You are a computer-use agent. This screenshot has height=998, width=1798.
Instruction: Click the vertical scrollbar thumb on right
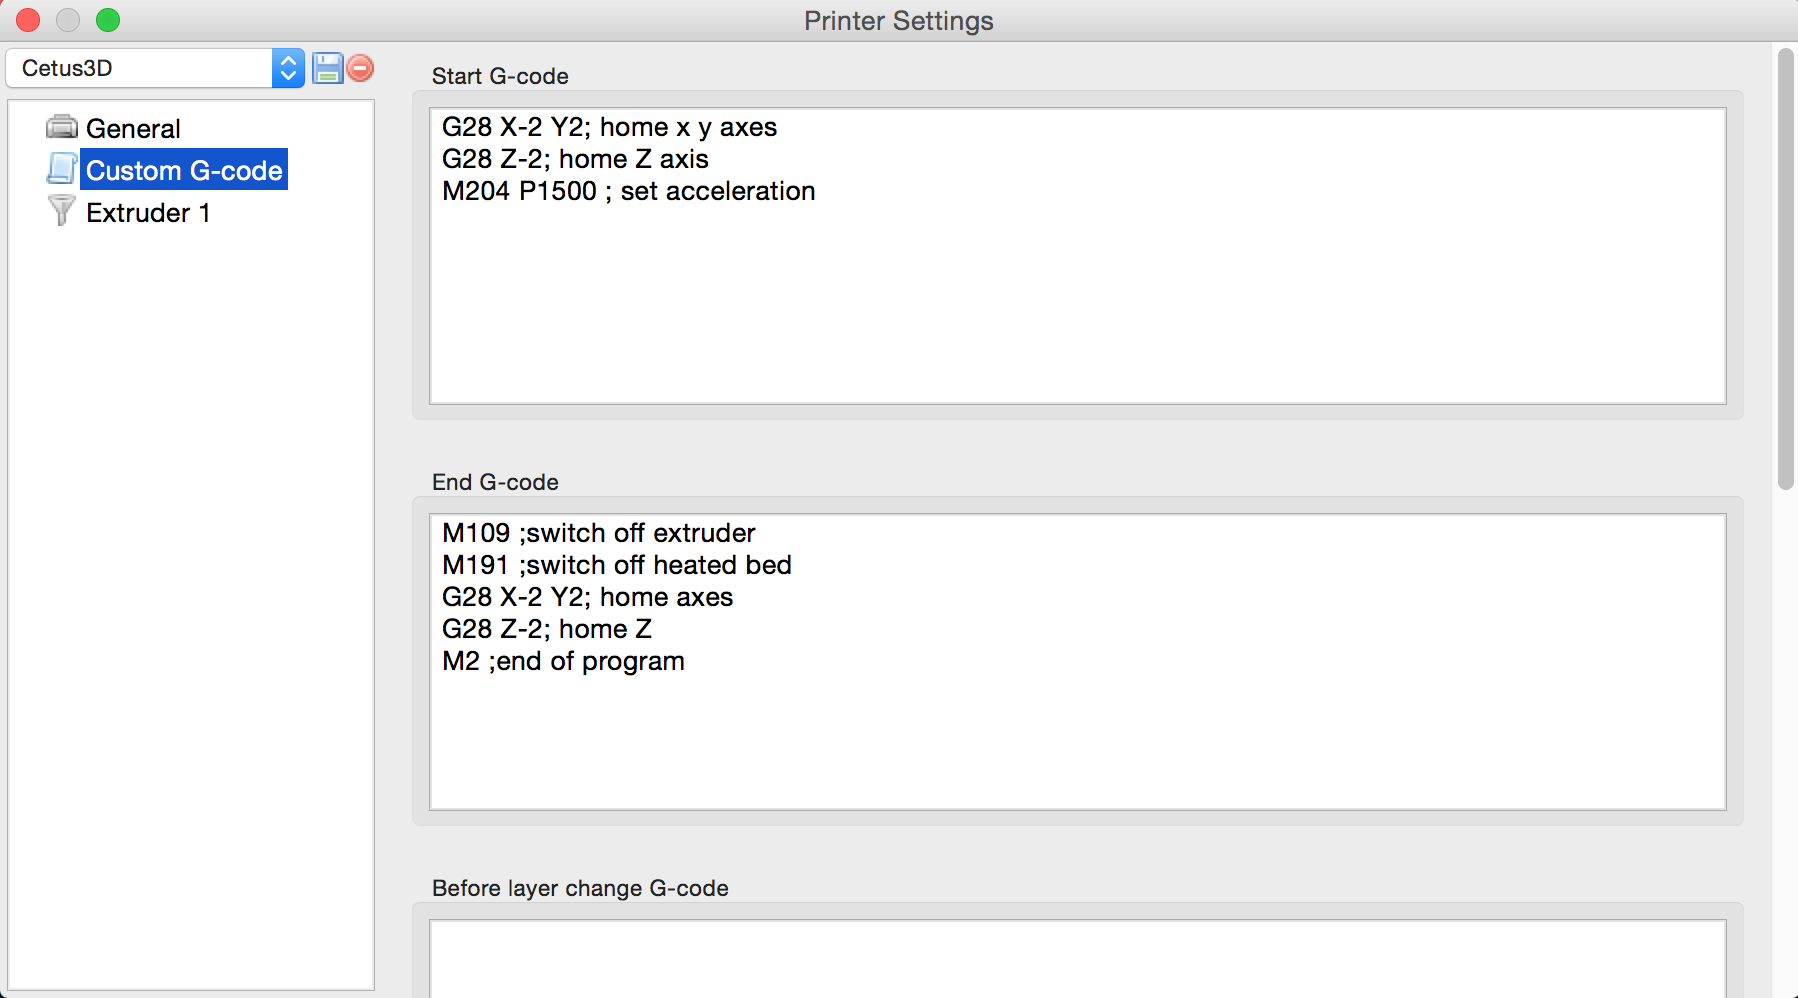point(1786,269)
